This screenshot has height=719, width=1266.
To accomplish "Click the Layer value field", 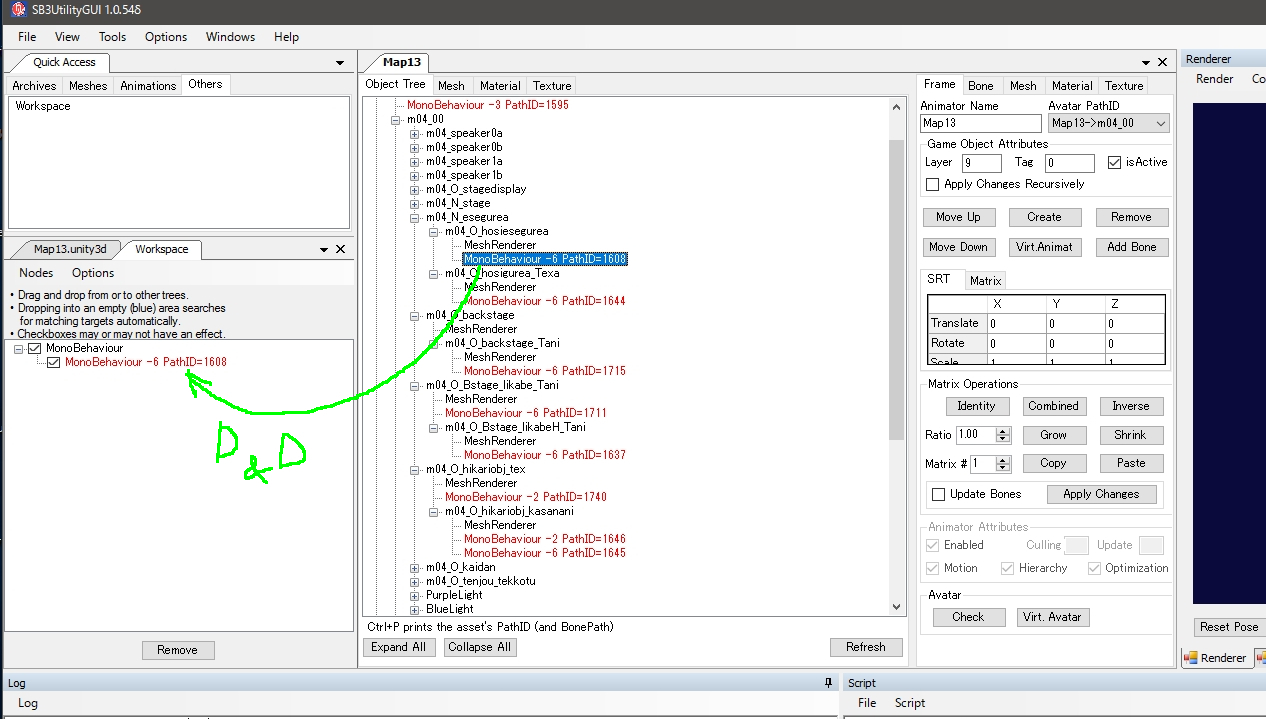I will click(981, 163).
